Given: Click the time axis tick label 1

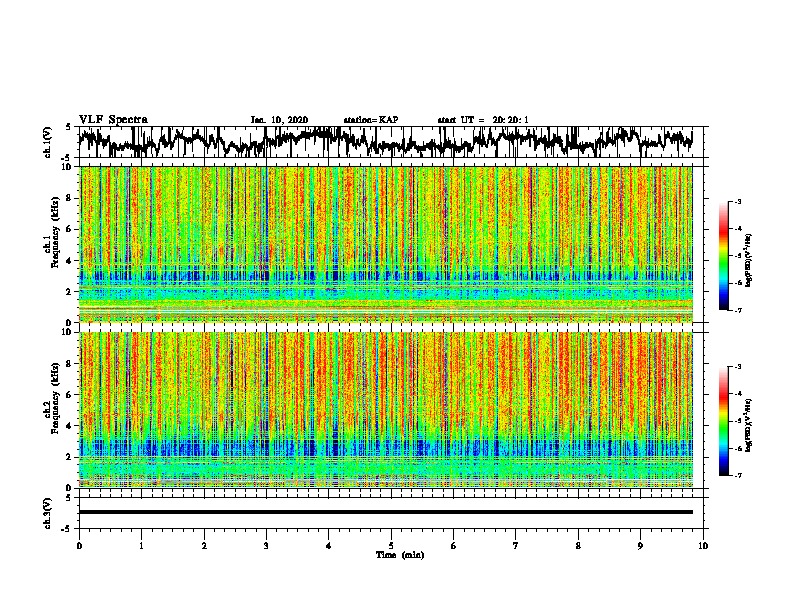Looking at the screenshot, I should tap(141, 546).
